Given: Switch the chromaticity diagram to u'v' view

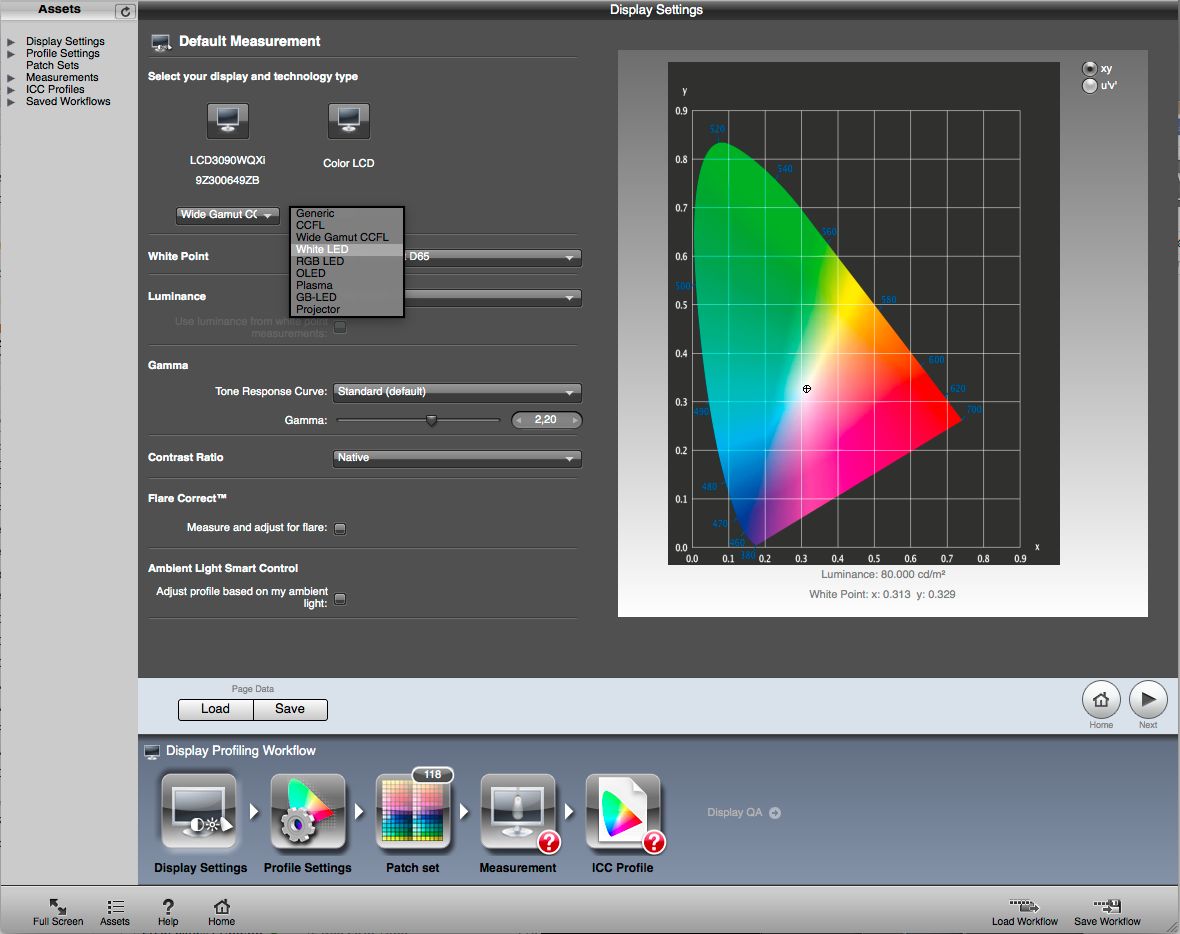Looking at the screenshot, I should click(x=1089, y=85).
